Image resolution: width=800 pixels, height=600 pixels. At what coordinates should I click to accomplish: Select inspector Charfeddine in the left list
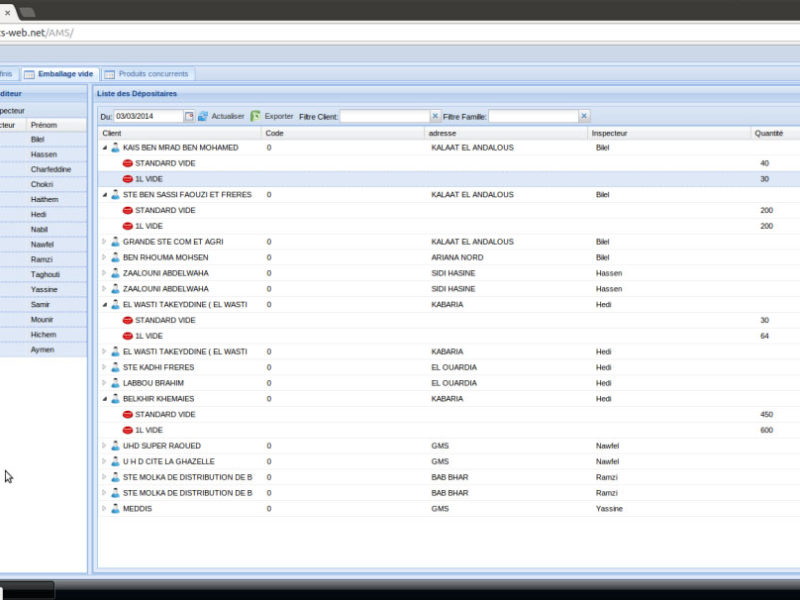tap(51, 170)
